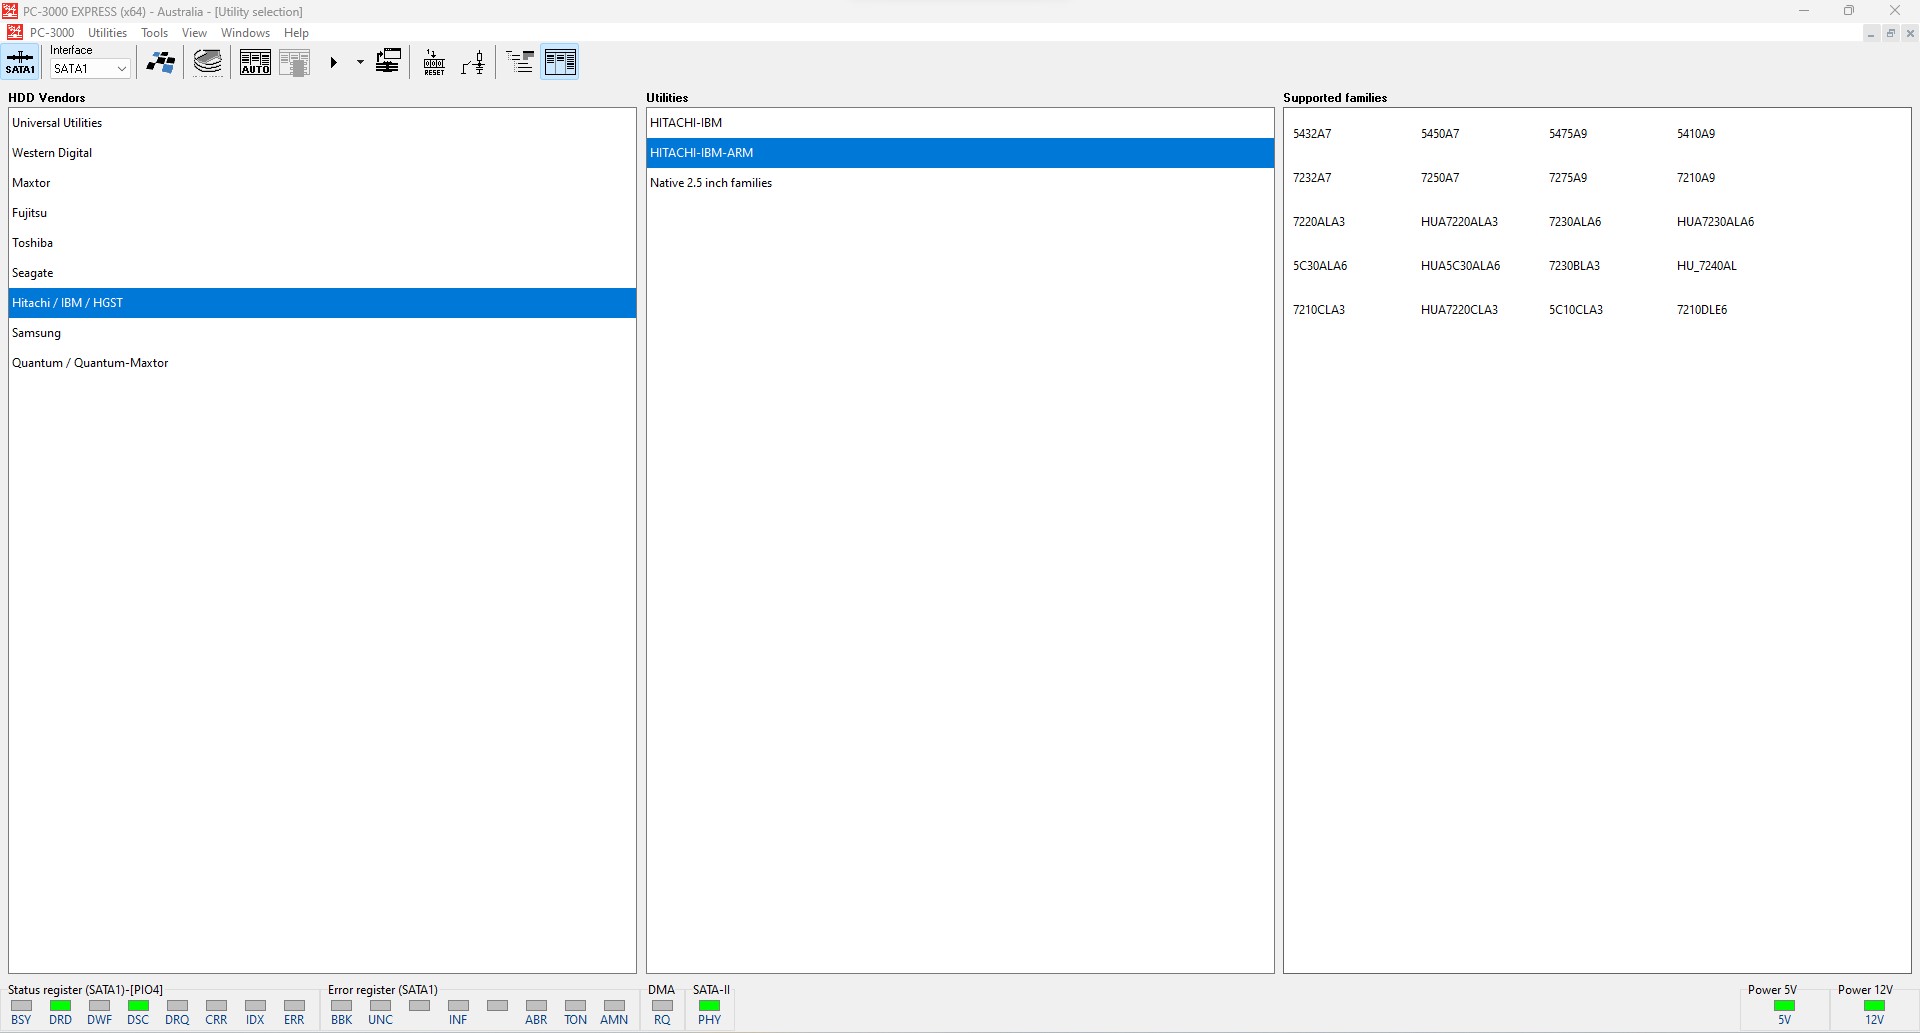Click the checkered flag toolbar icon
1920x1033 pixels.
(160, 62)
